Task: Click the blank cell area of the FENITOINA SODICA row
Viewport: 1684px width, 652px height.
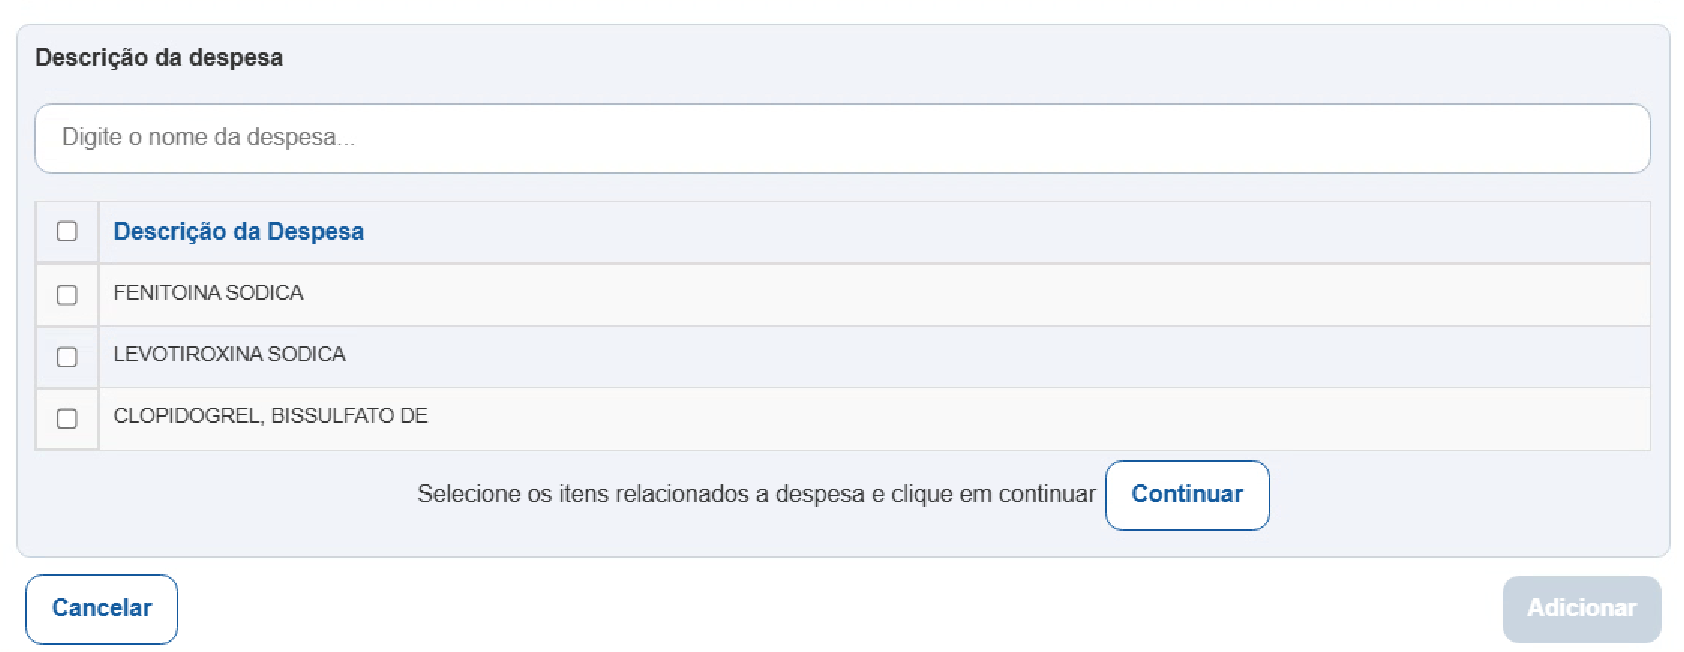Action: 975,294
